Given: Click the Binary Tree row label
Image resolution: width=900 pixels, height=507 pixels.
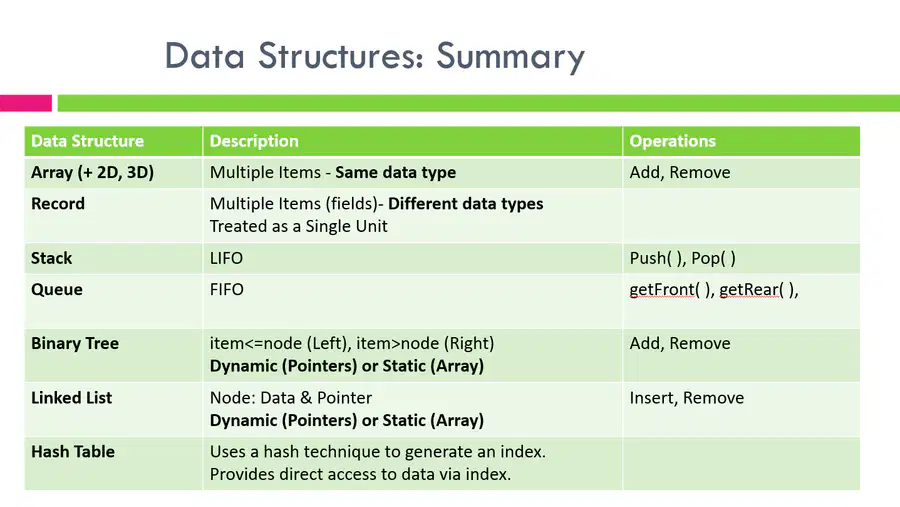Looking at the screenshot, I should (75, 343).
